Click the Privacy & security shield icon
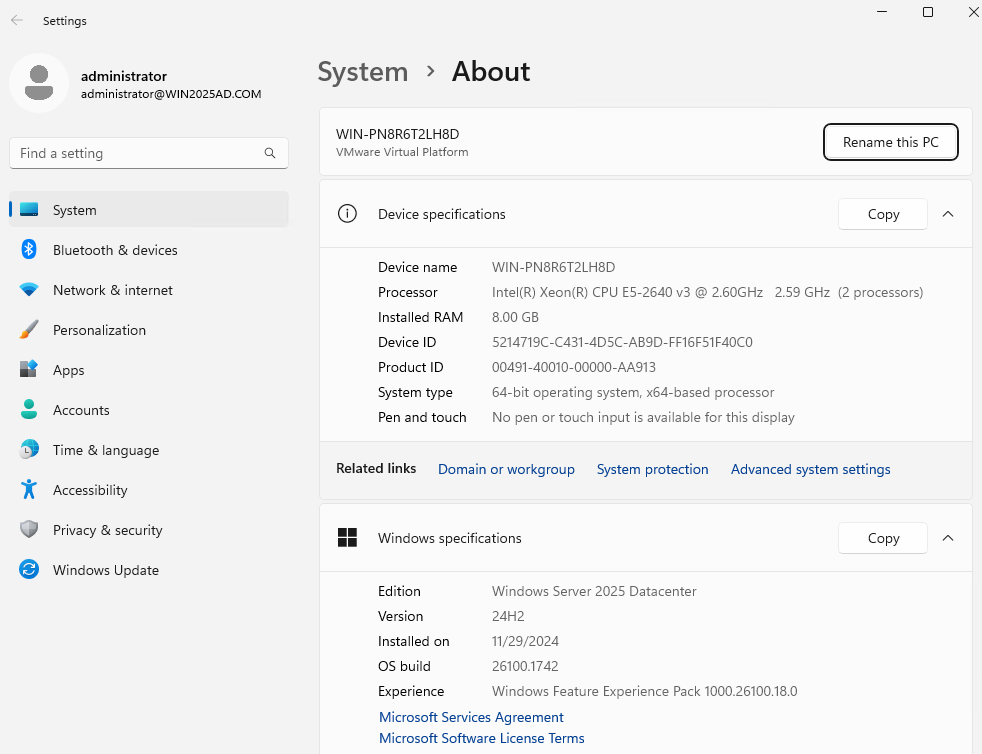982x754 pixels. (29, 530)
